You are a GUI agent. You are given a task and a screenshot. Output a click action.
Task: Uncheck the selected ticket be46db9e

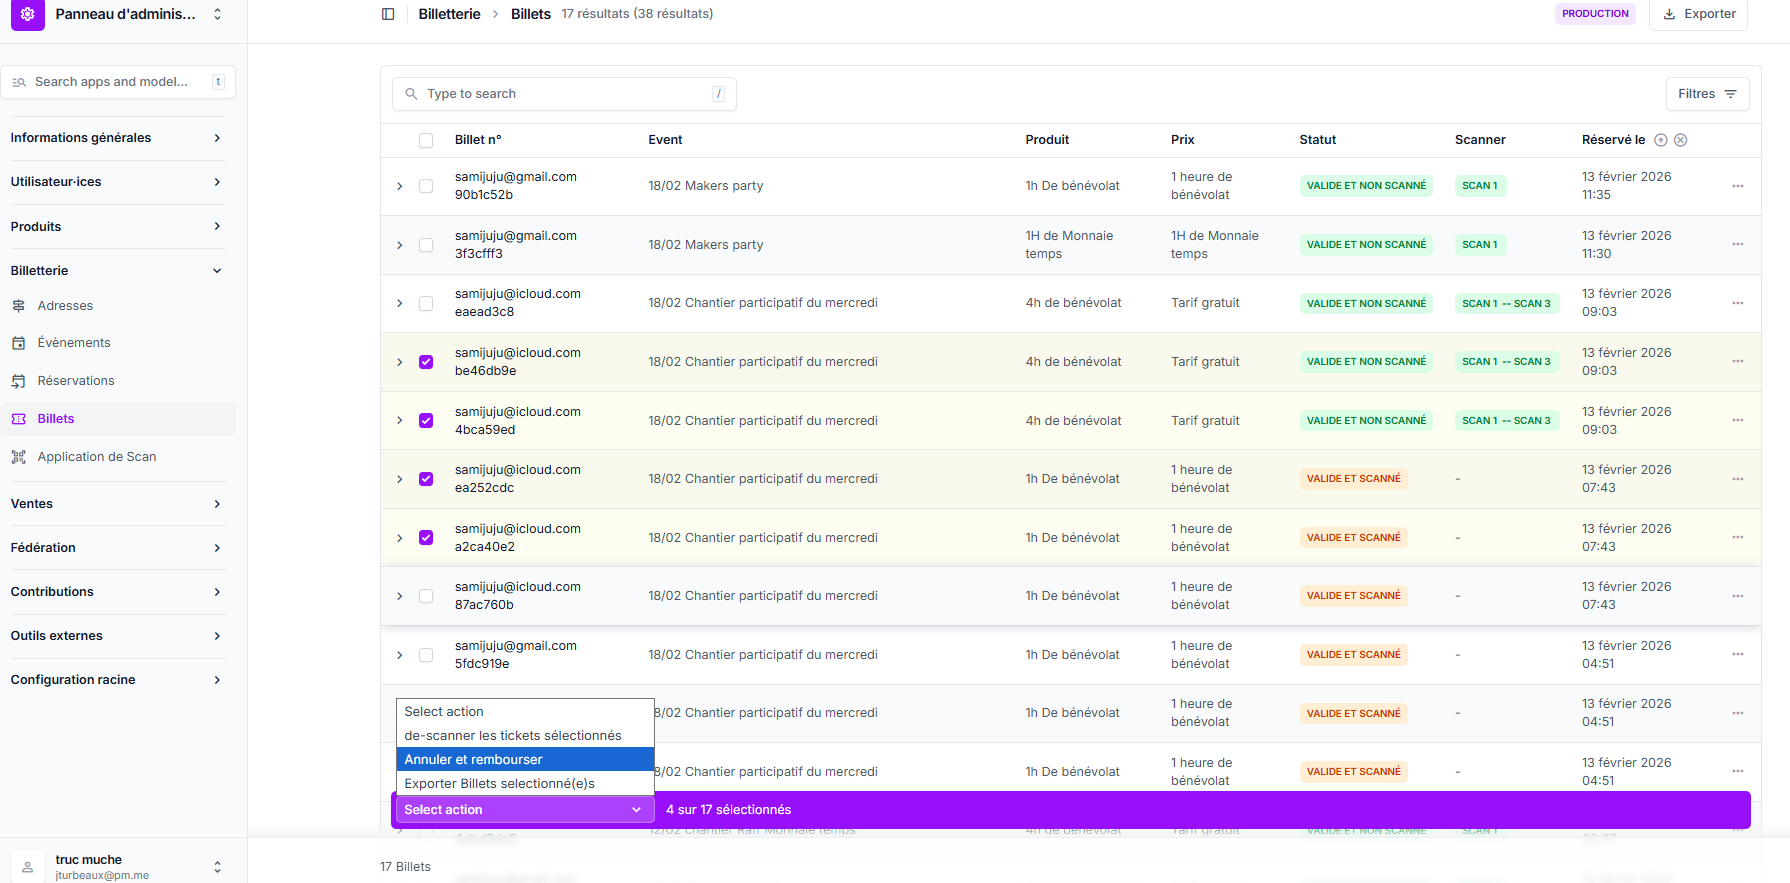point(426,362)
